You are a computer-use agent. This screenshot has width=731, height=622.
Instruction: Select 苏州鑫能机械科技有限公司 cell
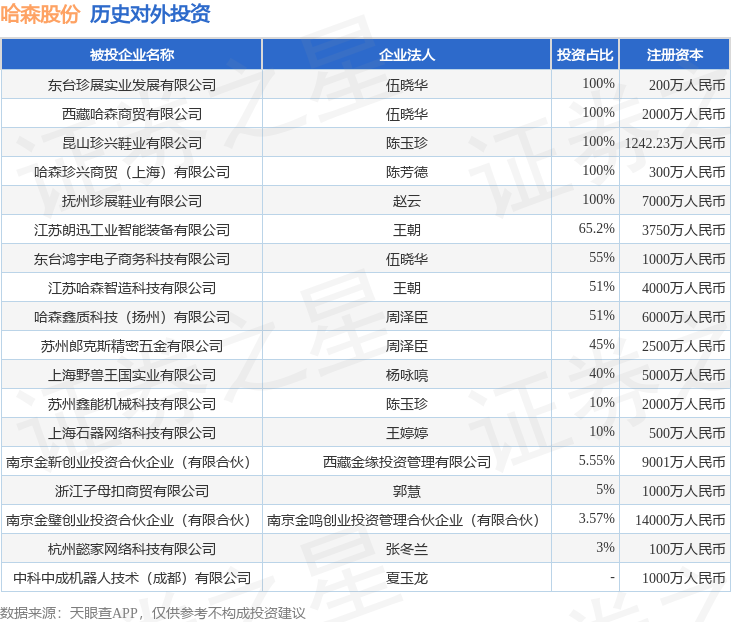pyautogui.click(x=132, y=404)
